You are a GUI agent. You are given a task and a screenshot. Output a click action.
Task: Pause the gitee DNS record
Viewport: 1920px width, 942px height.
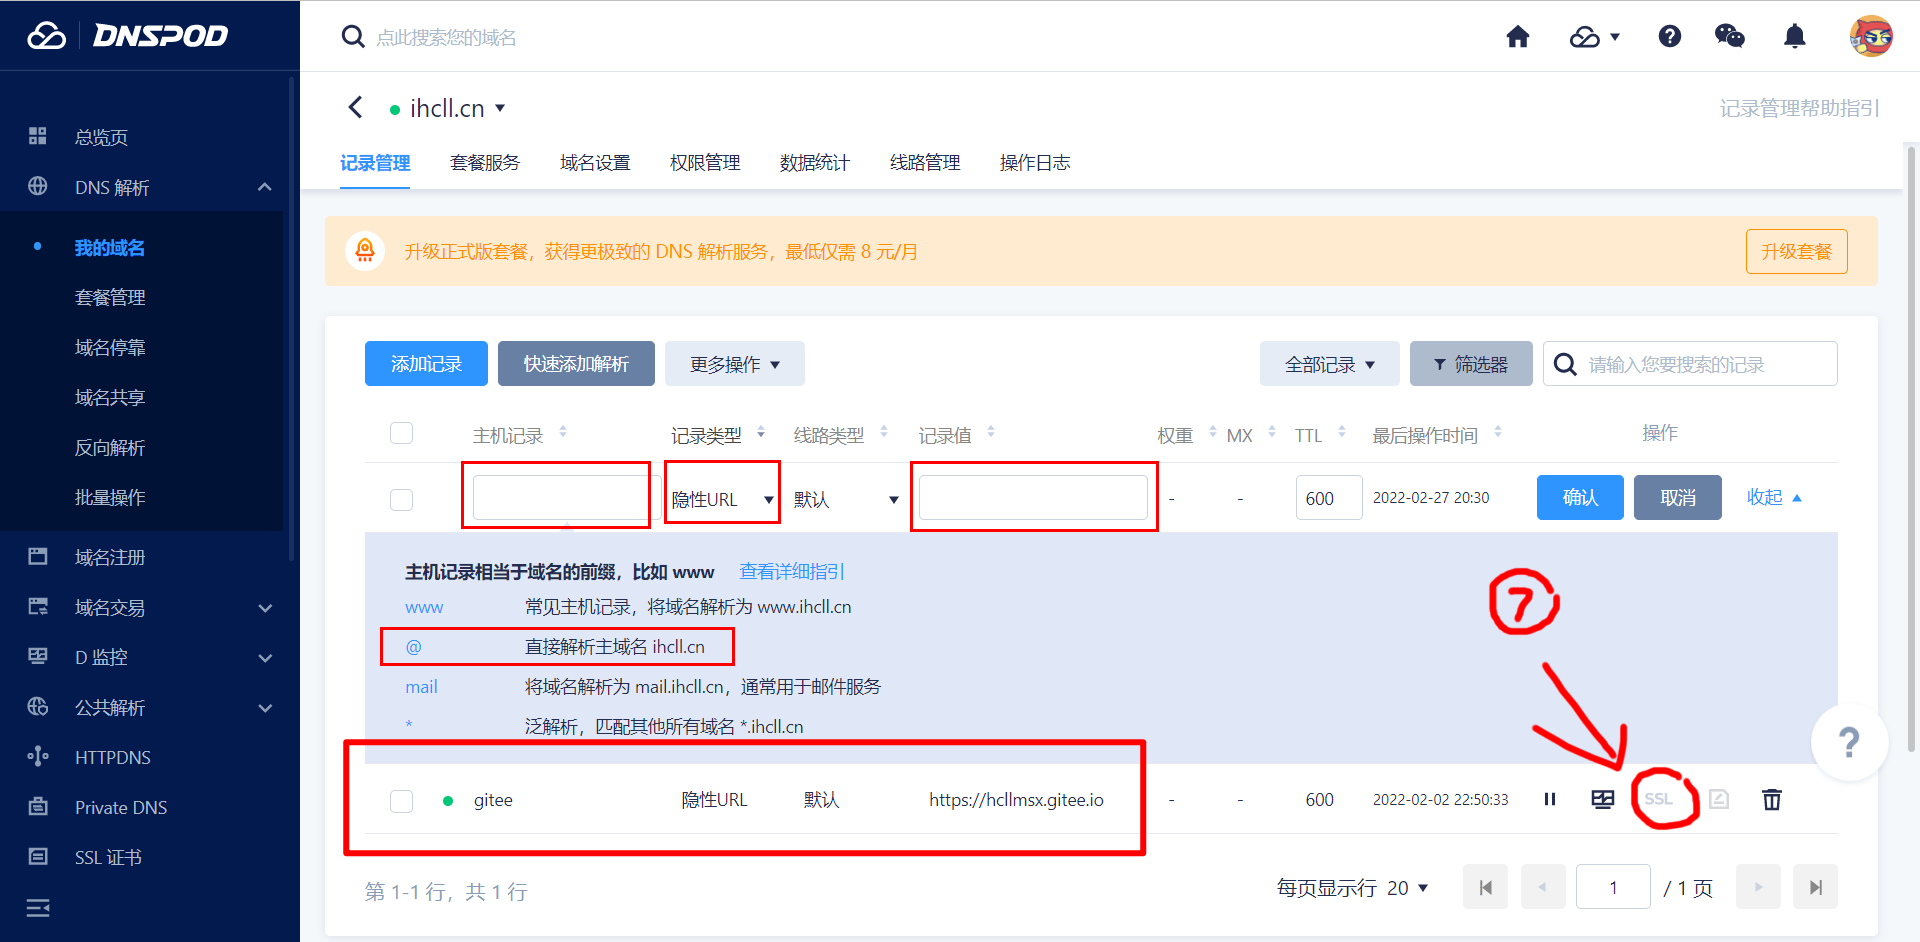1550,799
